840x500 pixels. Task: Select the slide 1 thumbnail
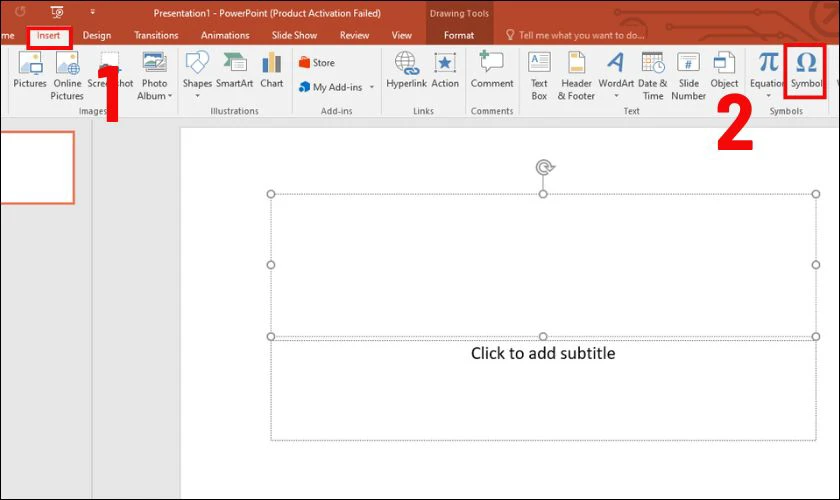(37, 168)
